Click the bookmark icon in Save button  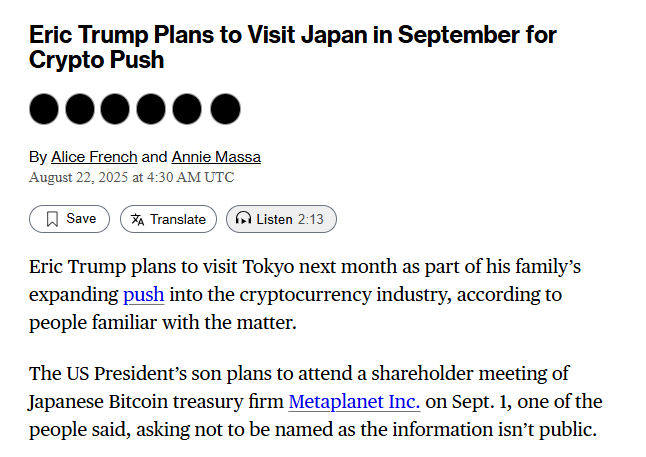click(52, 219)
